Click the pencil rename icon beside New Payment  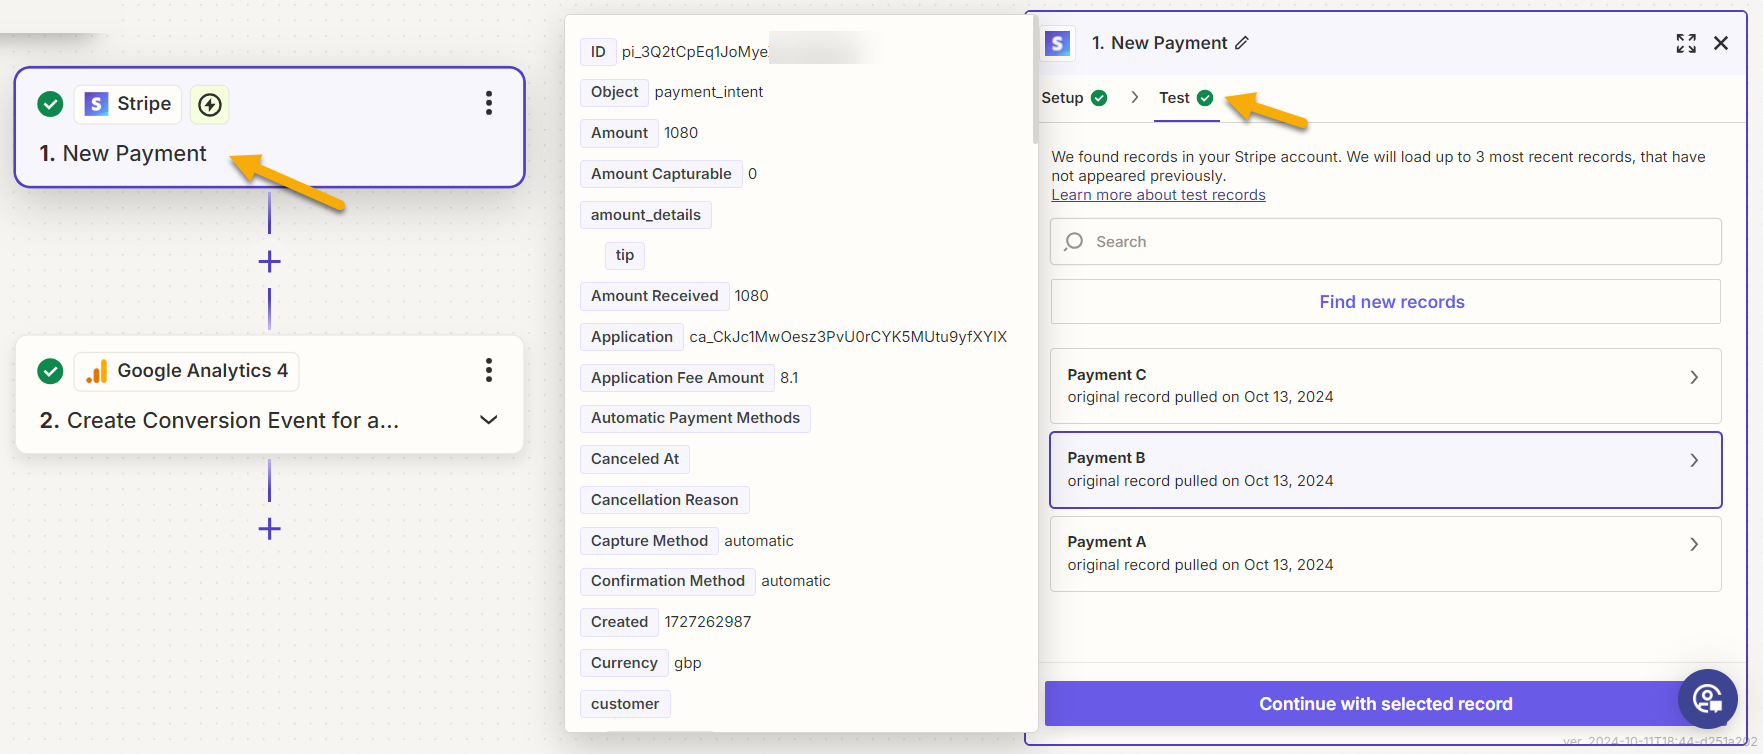tap(1242, 43)
